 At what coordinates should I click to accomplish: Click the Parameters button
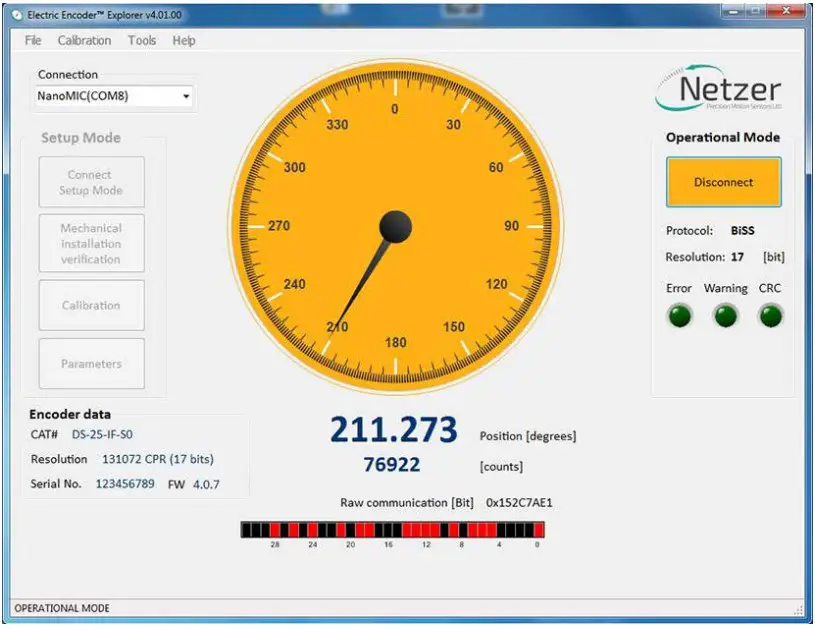(x=91, y=363)
